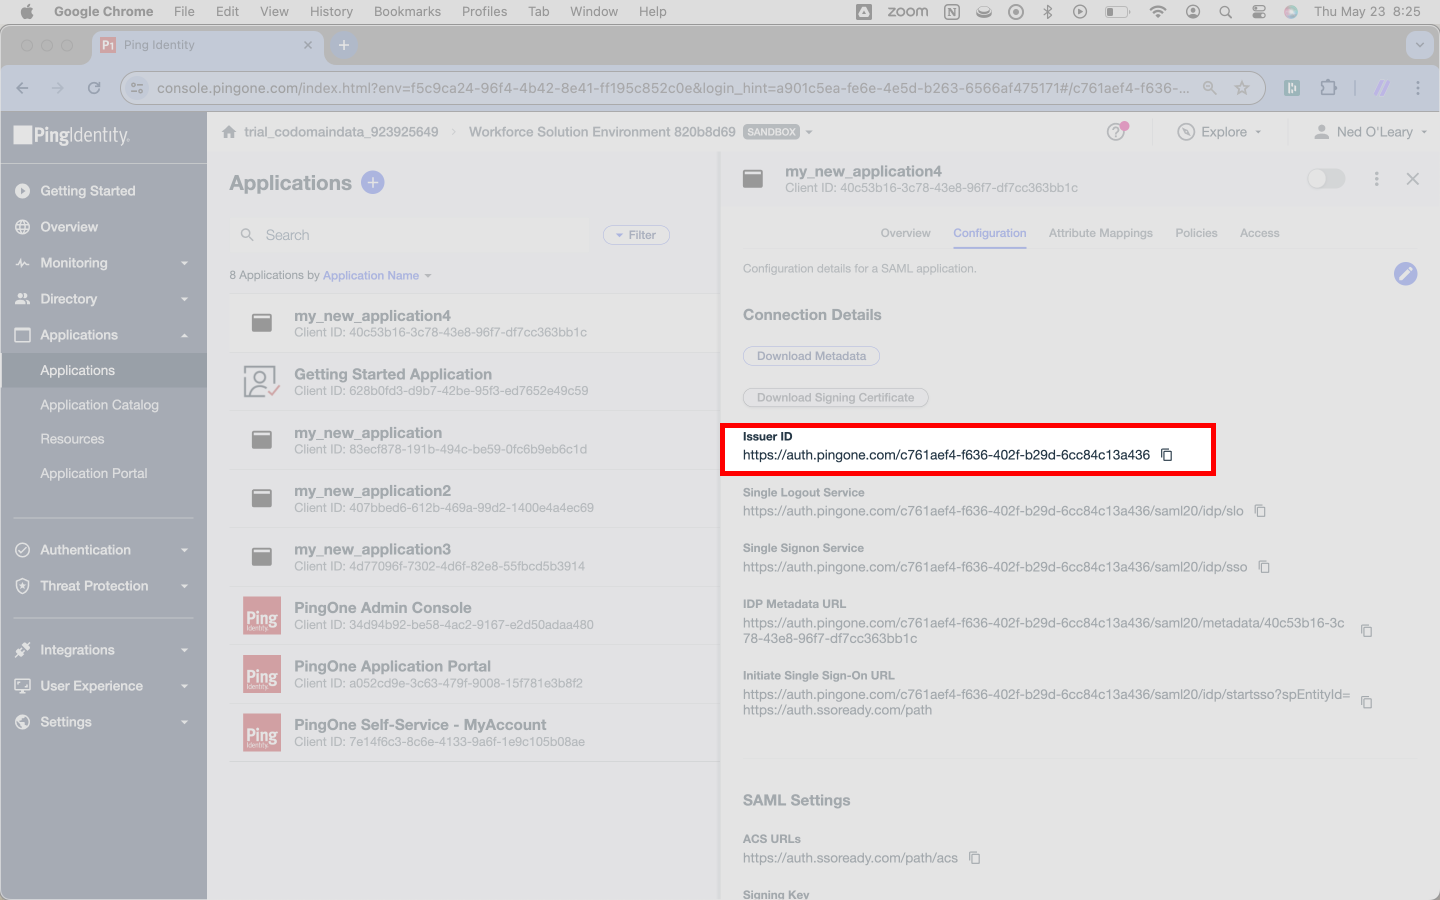Copy the Single Logout Service URL
Image resolution: width=1440 pixels, height=900 pixels.
[1260, 511]
